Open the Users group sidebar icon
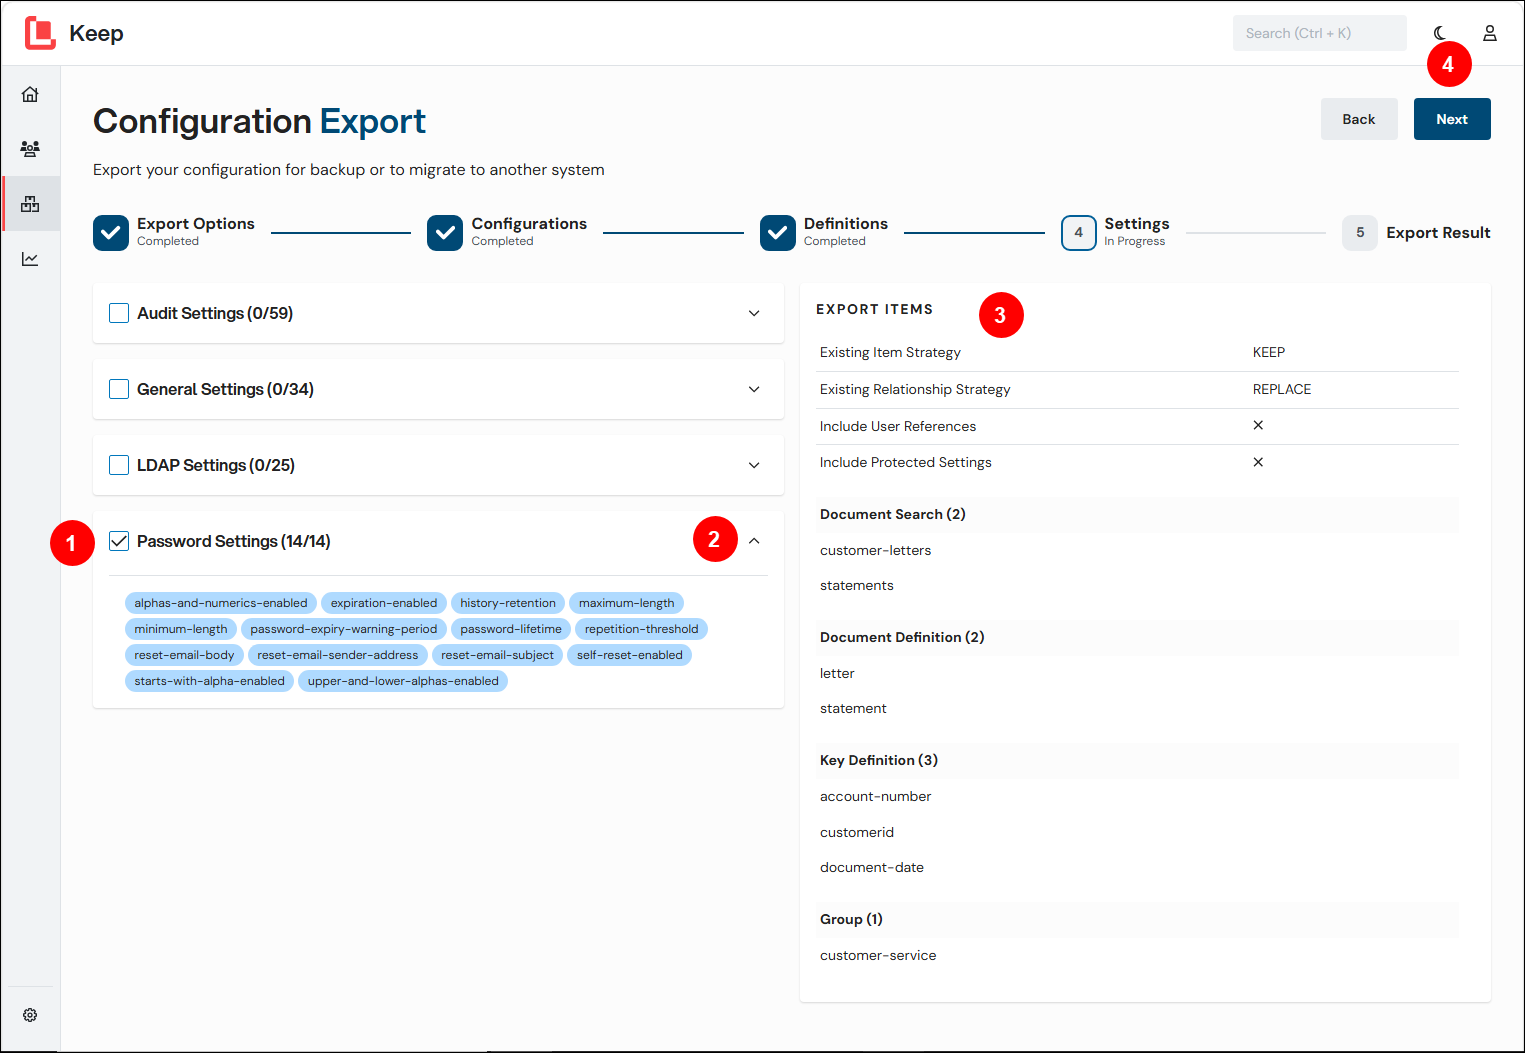This screenshot has height=1053, width=1525. [30, 149]
